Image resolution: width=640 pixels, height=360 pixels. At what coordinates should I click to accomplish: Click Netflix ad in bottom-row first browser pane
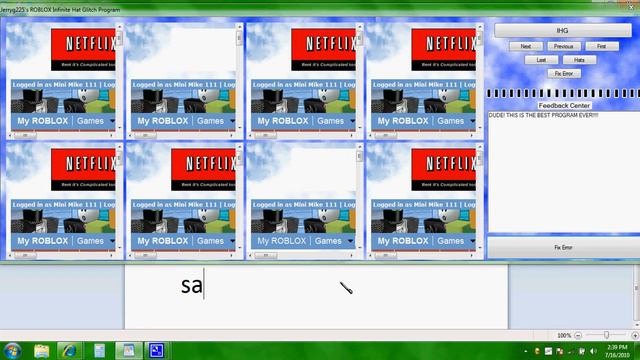pos(83,169)
